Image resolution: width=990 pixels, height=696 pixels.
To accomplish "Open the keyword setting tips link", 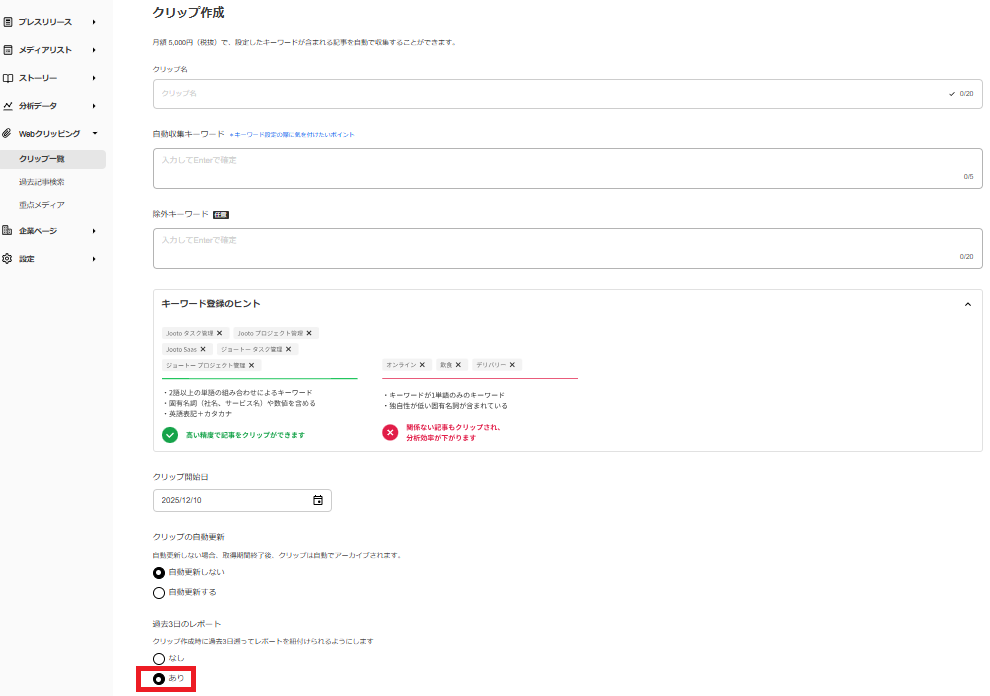I will point(292,134).
